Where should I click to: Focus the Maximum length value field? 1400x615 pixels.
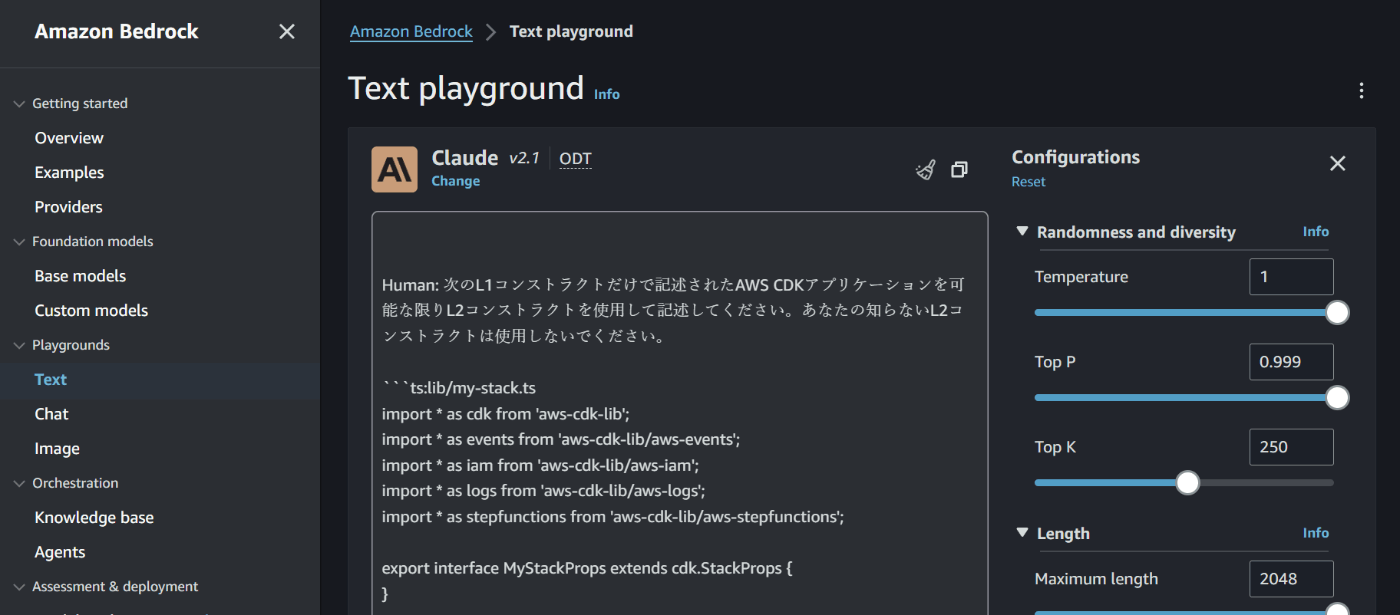click(1291, 579)
